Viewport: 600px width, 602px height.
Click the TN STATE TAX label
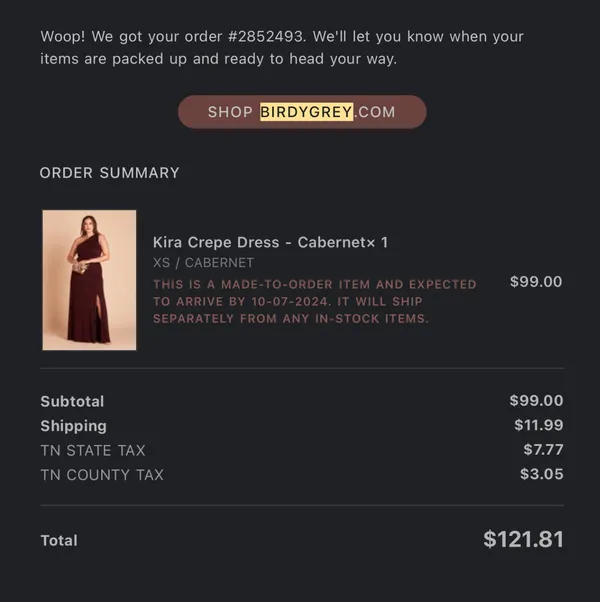click(x=93, y=450)
